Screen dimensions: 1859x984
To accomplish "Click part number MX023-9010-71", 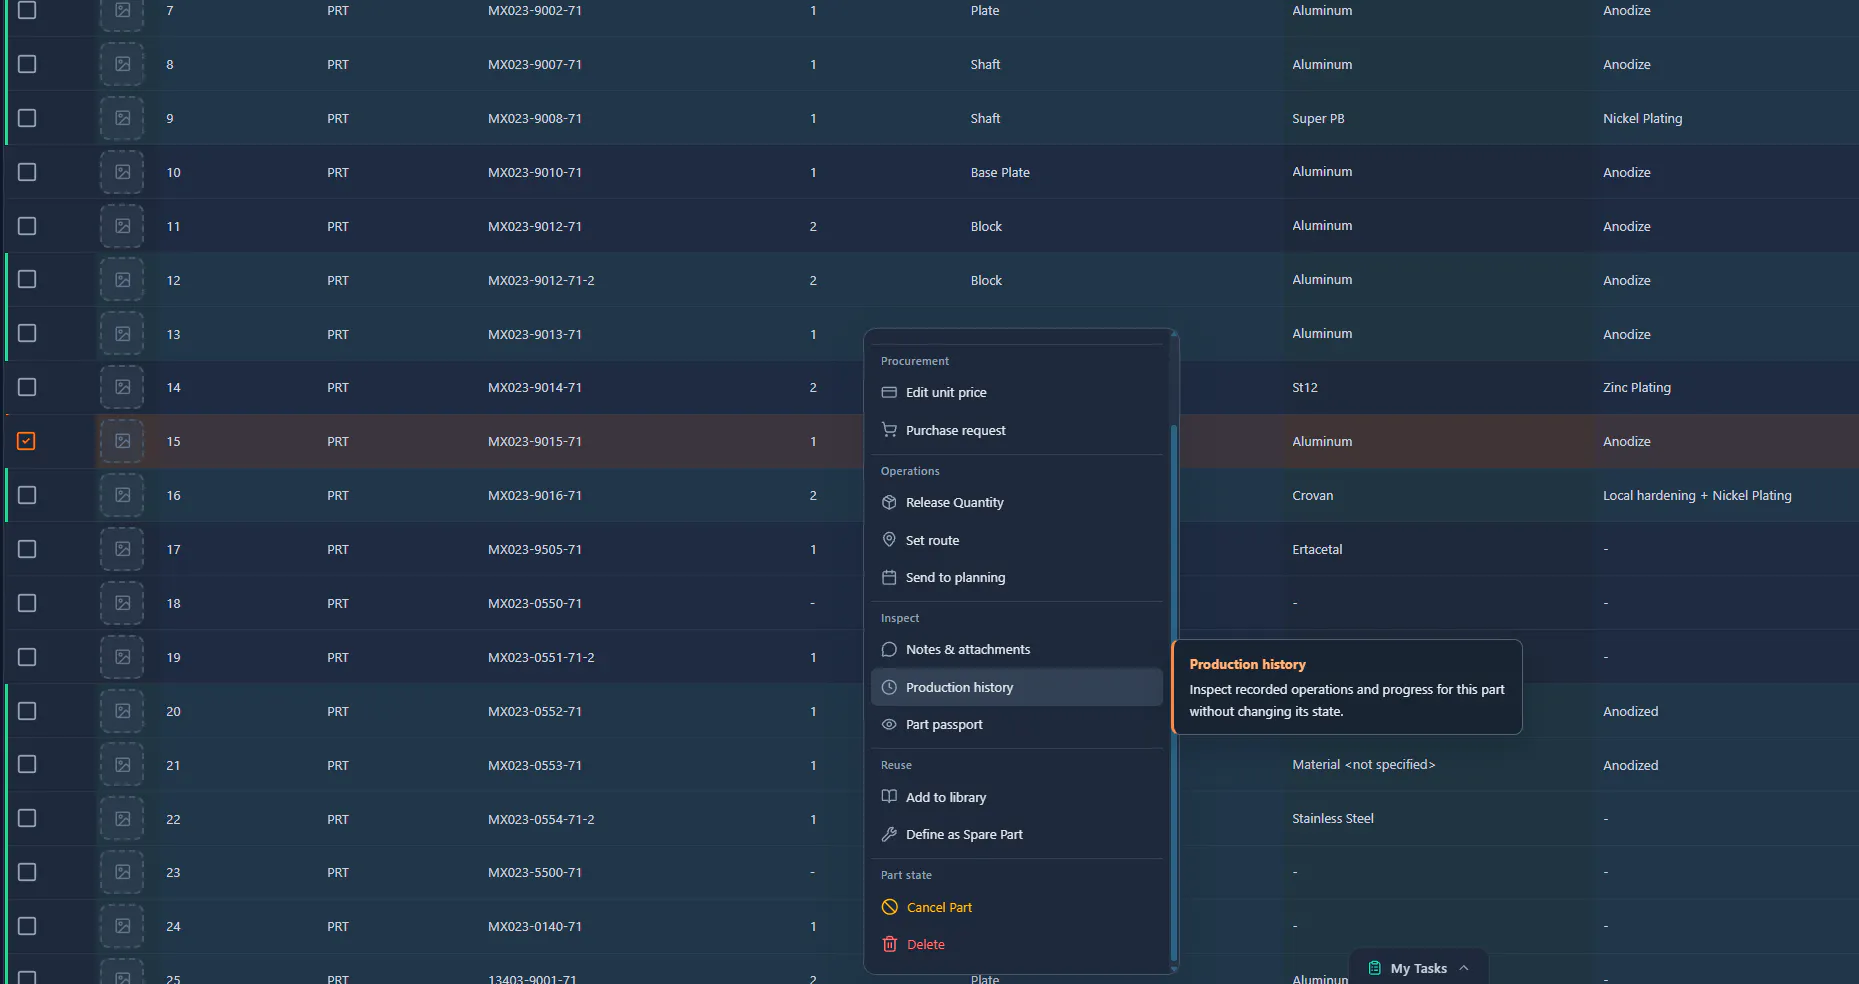I will 535,172.
